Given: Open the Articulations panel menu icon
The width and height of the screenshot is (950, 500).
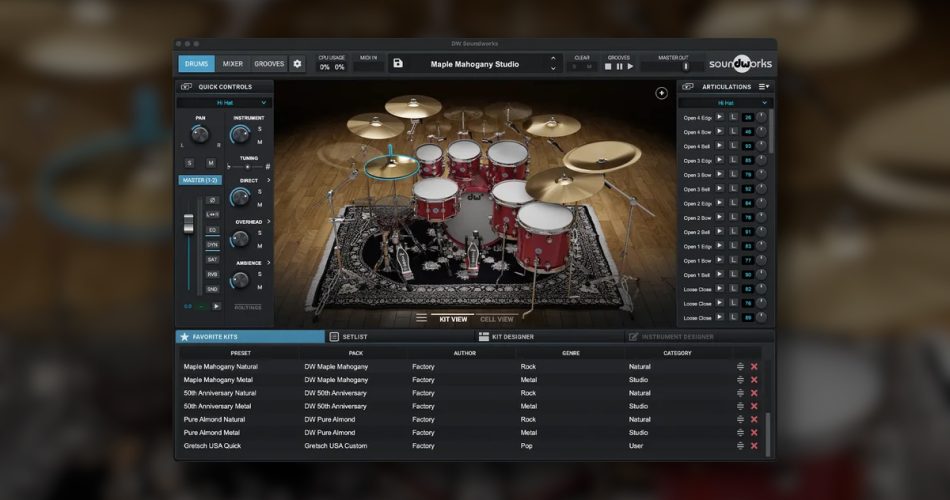Looking at the screenshot, I should point(764,87).
